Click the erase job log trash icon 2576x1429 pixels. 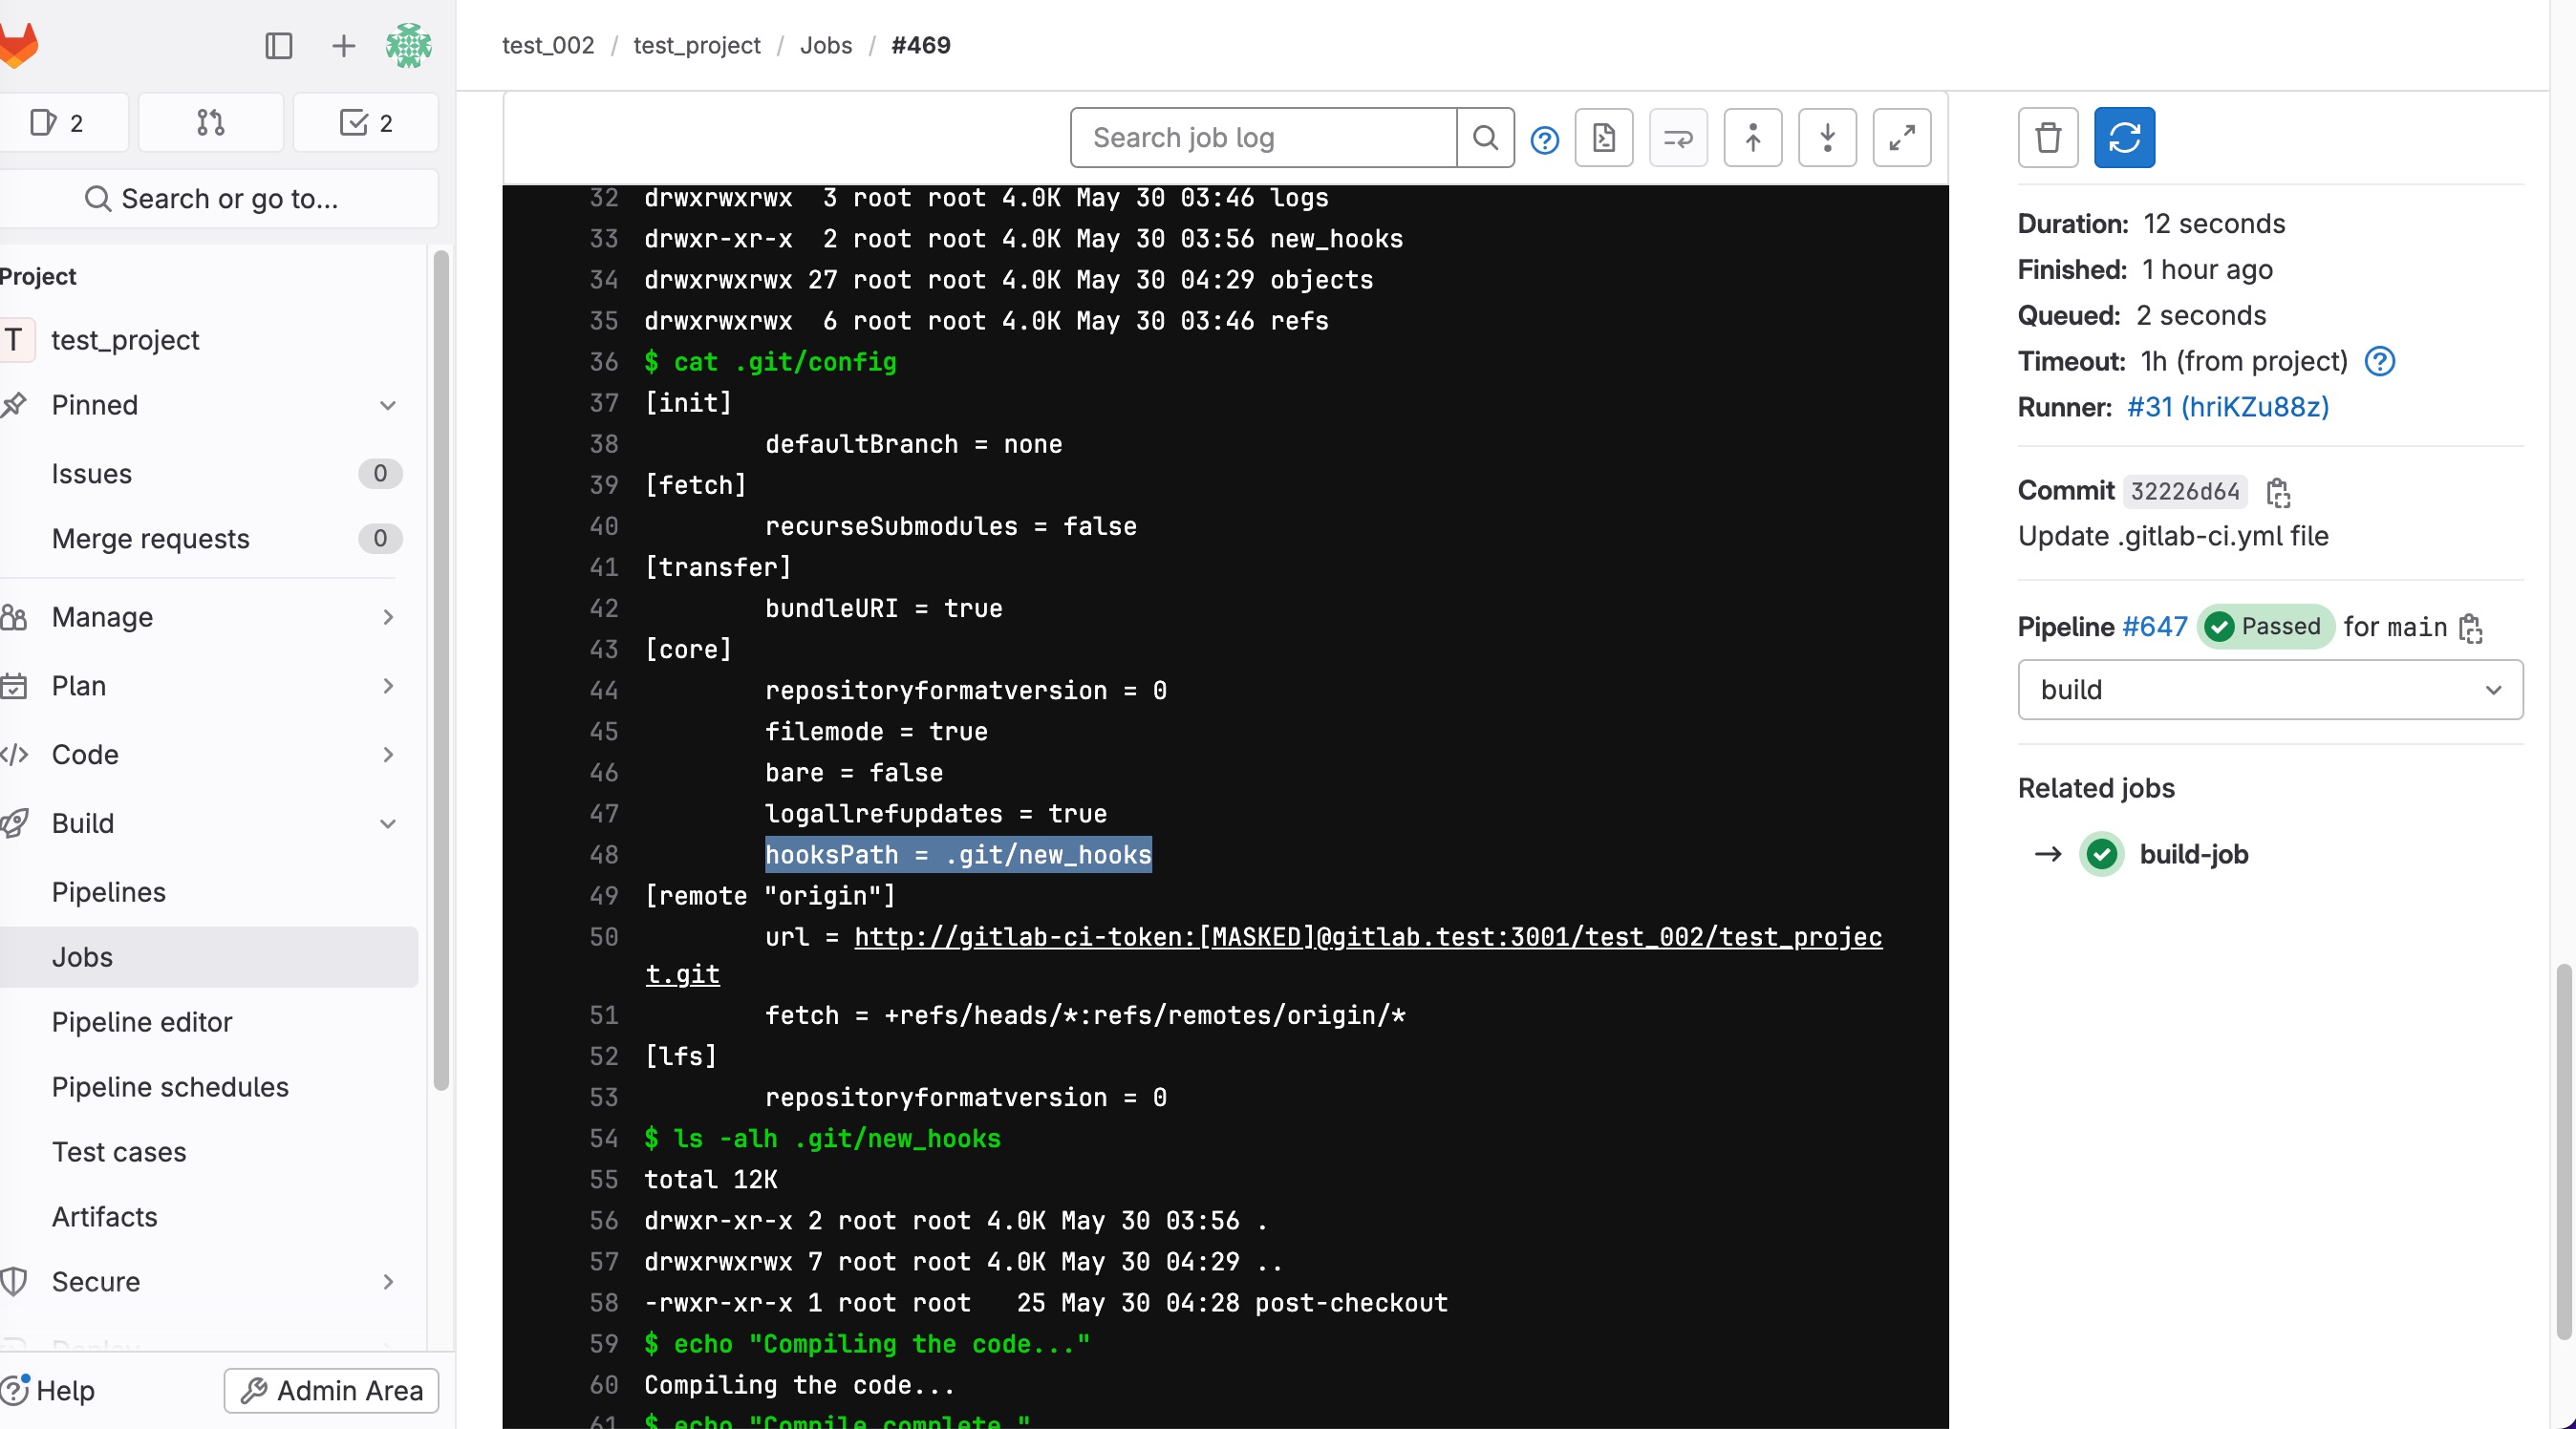click(2047, 137)
